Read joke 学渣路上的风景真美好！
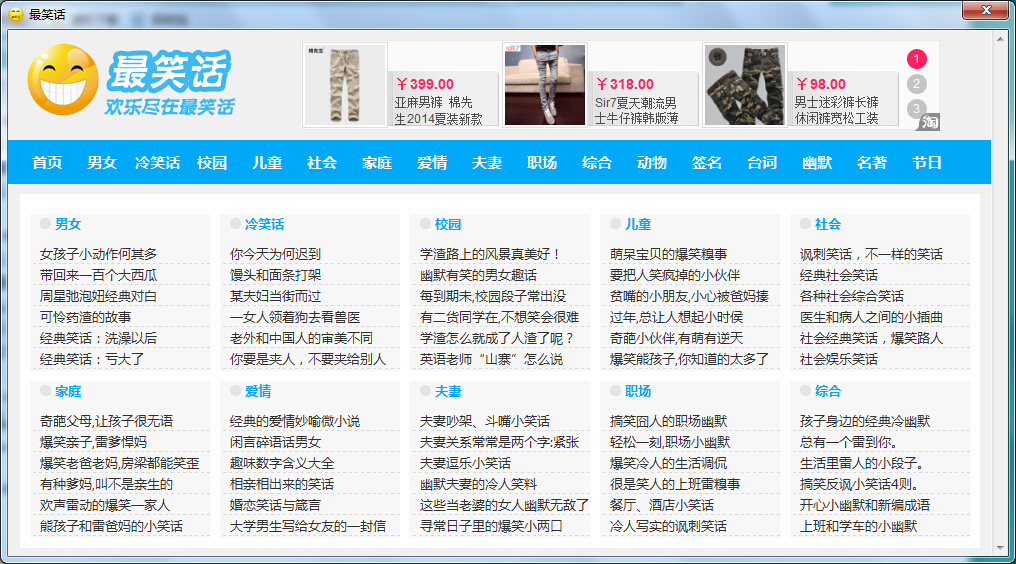 click(491, 254)
